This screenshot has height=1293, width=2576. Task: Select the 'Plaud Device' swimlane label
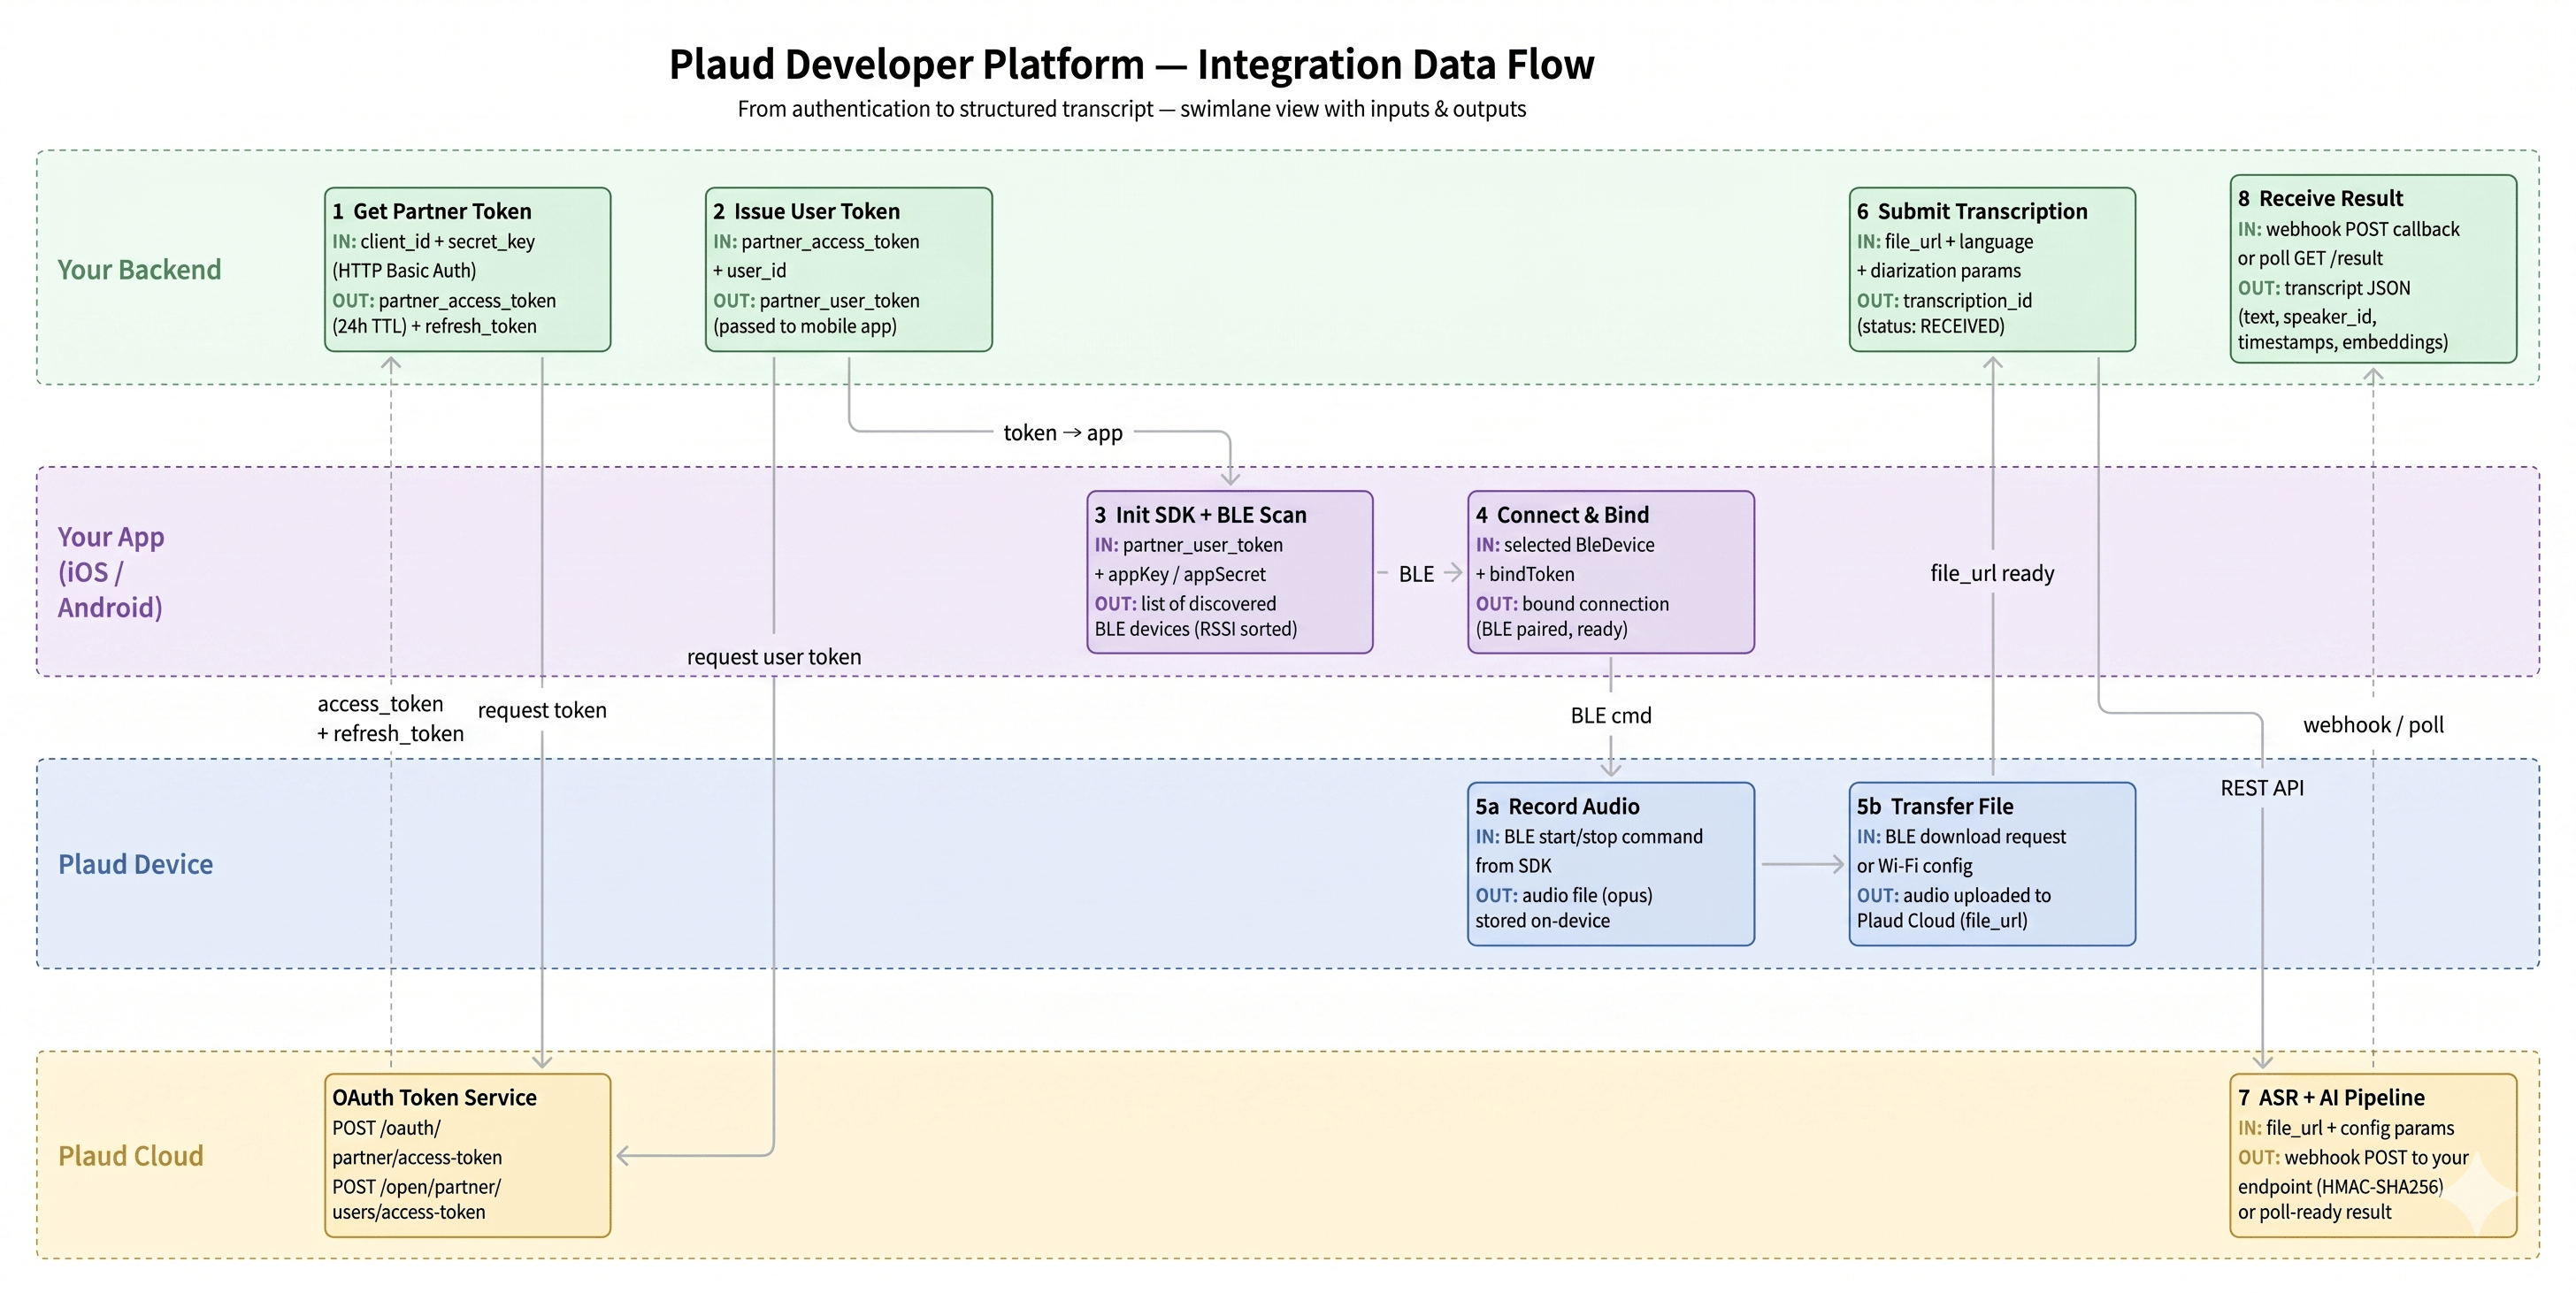click(x=135, y=864)
